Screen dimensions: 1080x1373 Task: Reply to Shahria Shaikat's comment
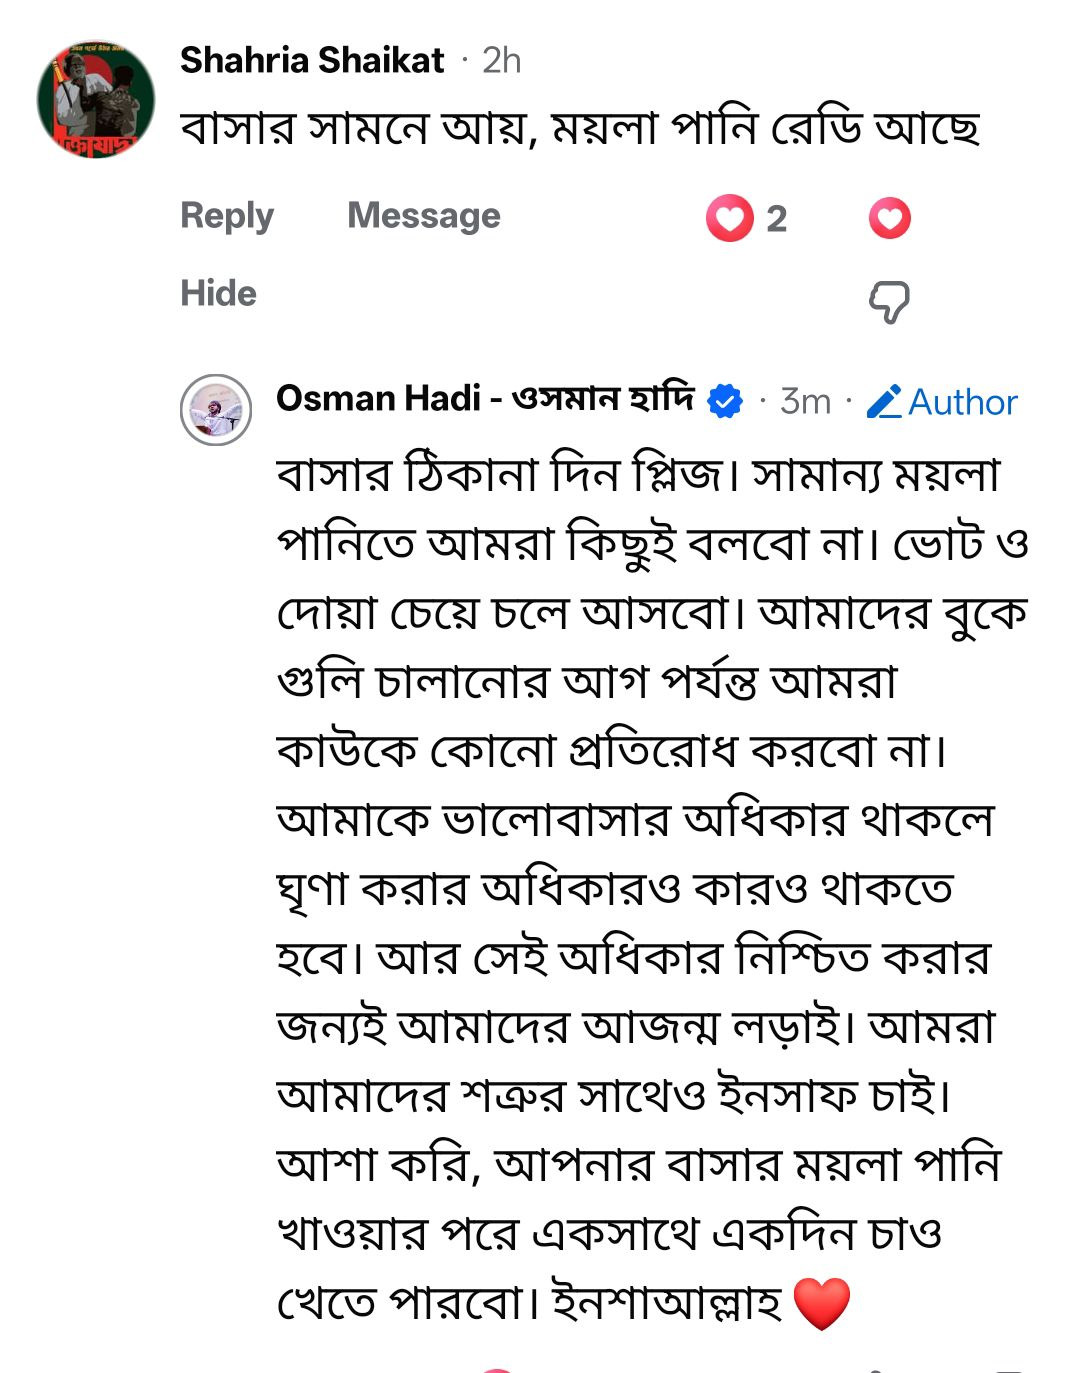227,216
